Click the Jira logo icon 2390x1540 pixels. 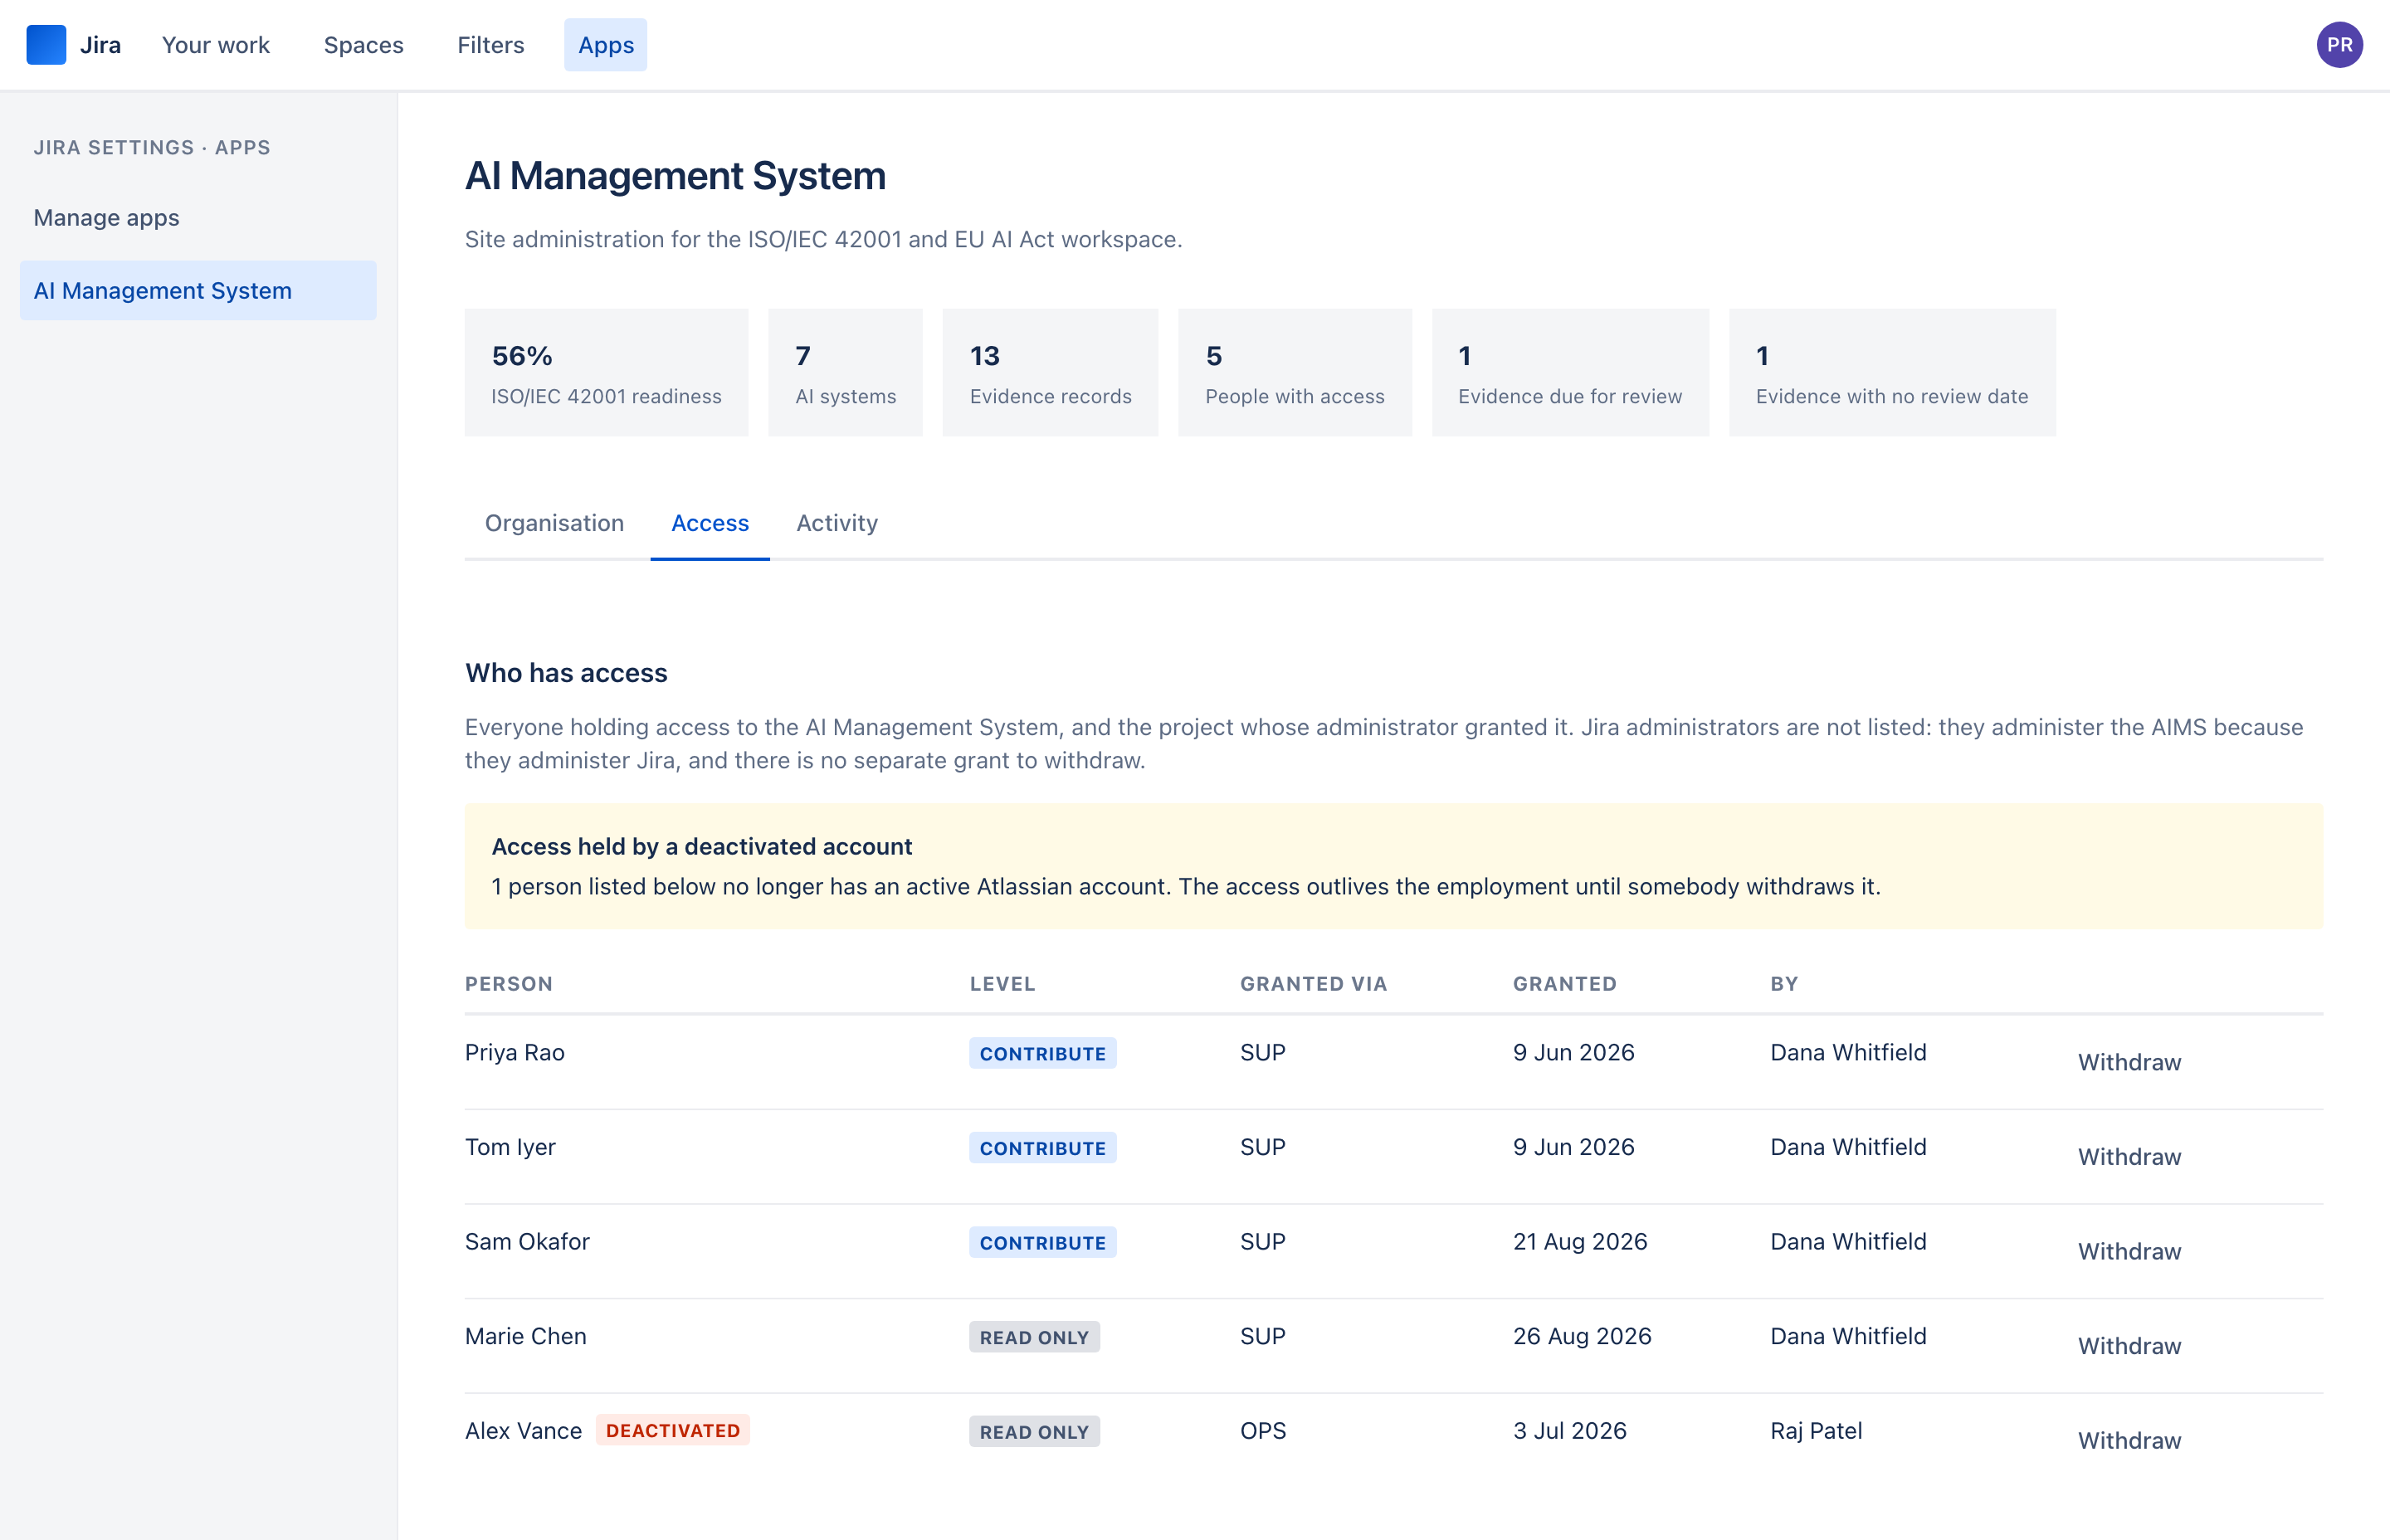click(x=46, y=45)
